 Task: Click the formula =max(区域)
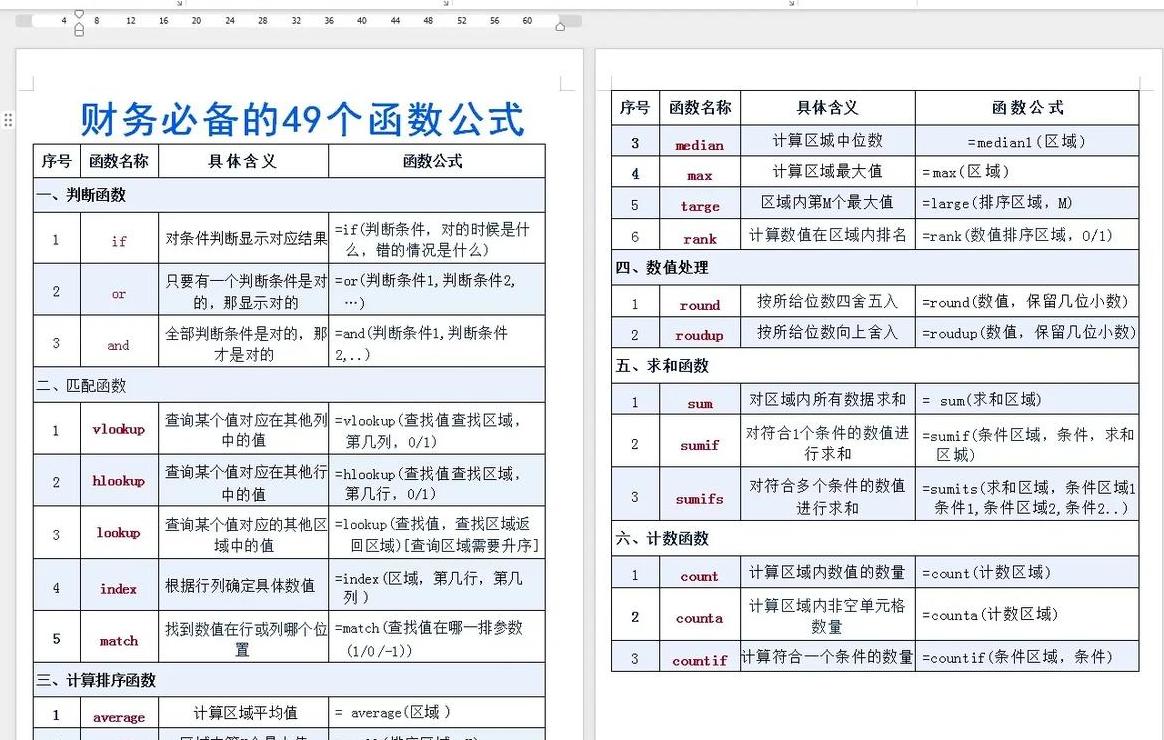[966, 171]
